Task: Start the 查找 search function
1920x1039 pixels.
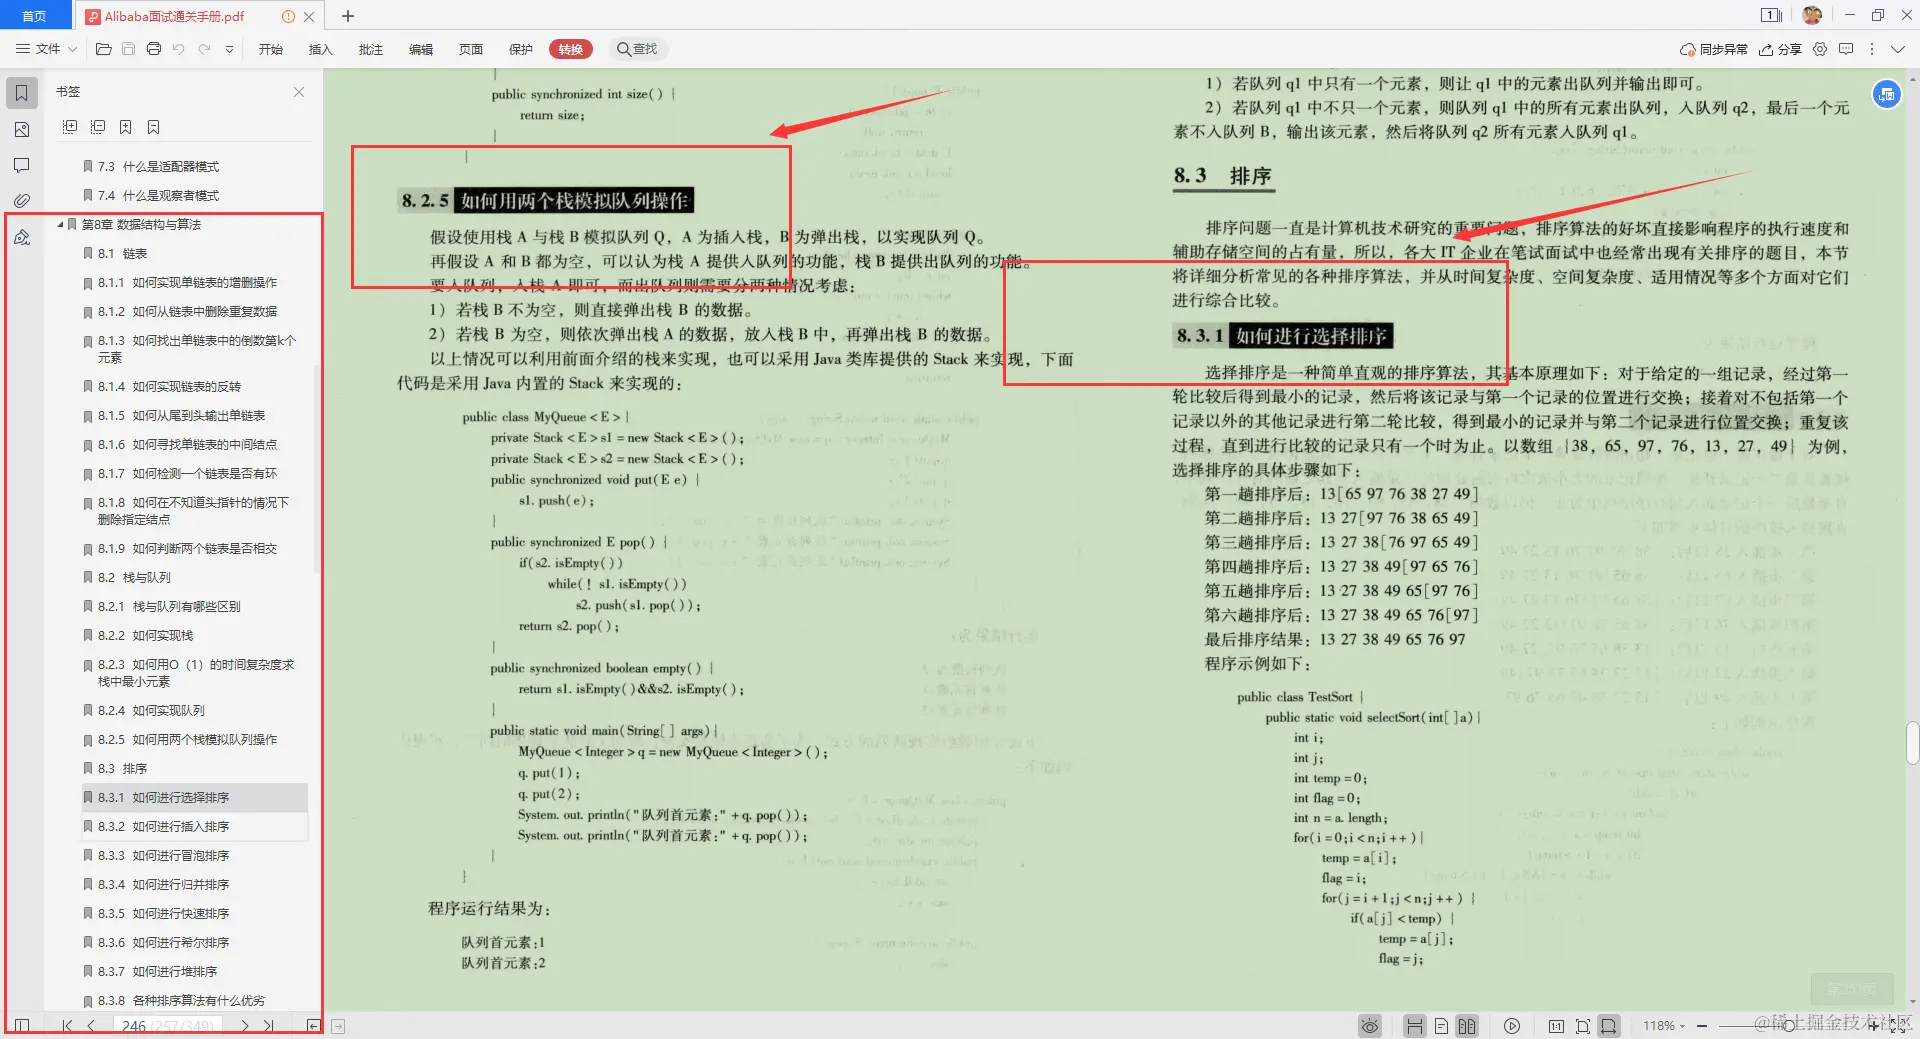Action: point(639,49)
